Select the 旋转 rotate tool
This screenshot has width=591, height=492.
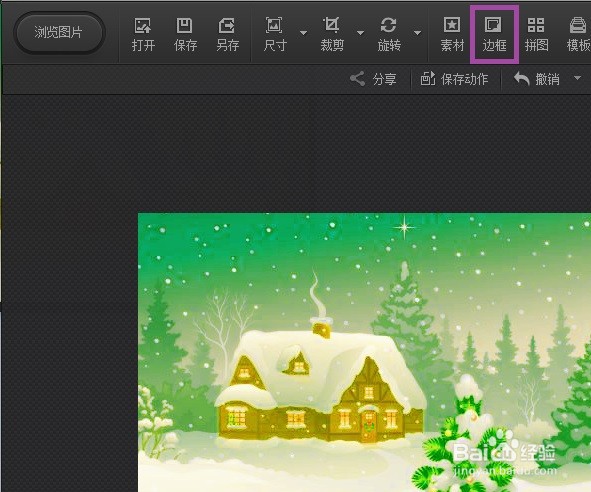389,34
